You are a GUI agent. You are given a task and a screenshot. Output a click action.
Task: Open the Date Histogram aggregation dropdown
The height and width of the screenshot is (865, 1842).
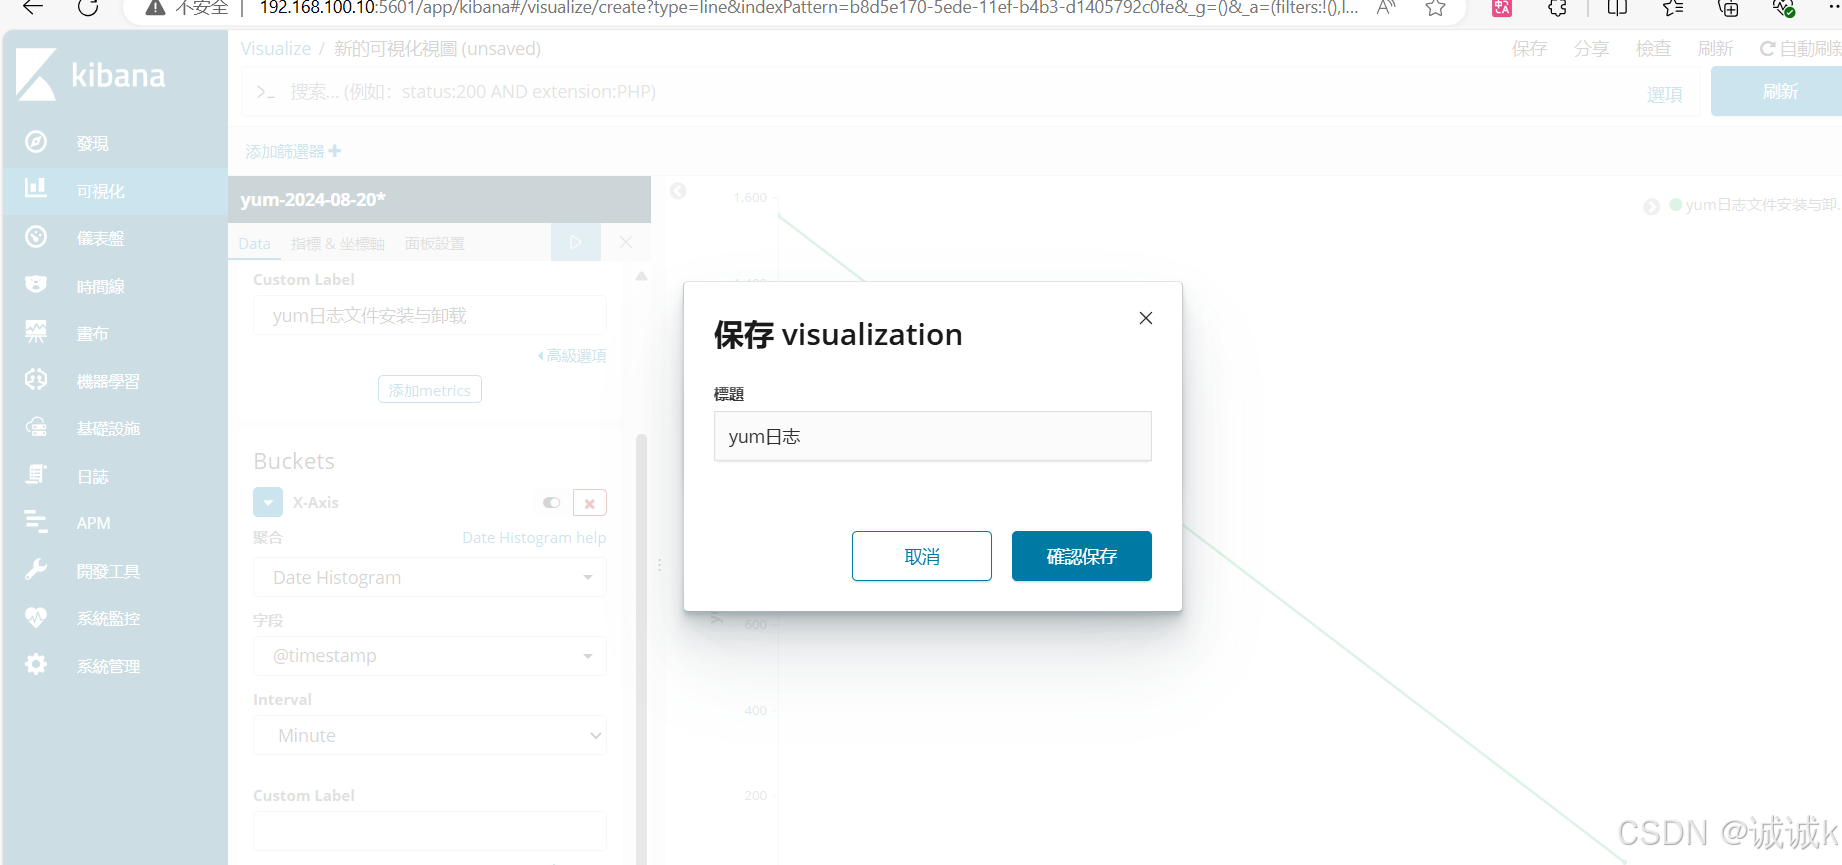point(430,577)
